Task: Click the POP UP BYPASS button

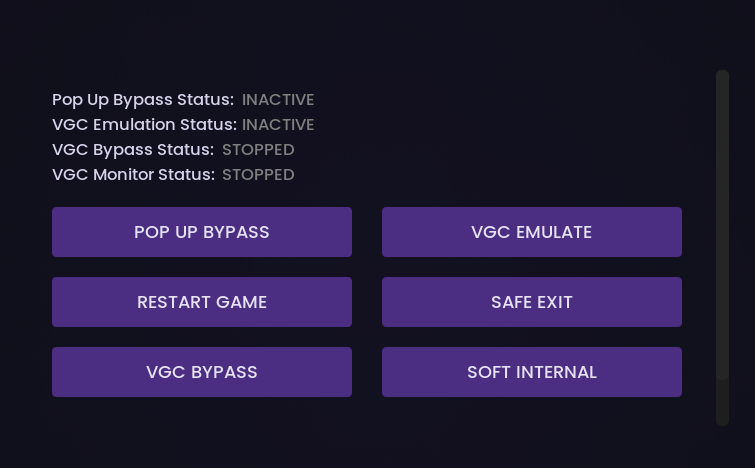Action: (202, 232)
